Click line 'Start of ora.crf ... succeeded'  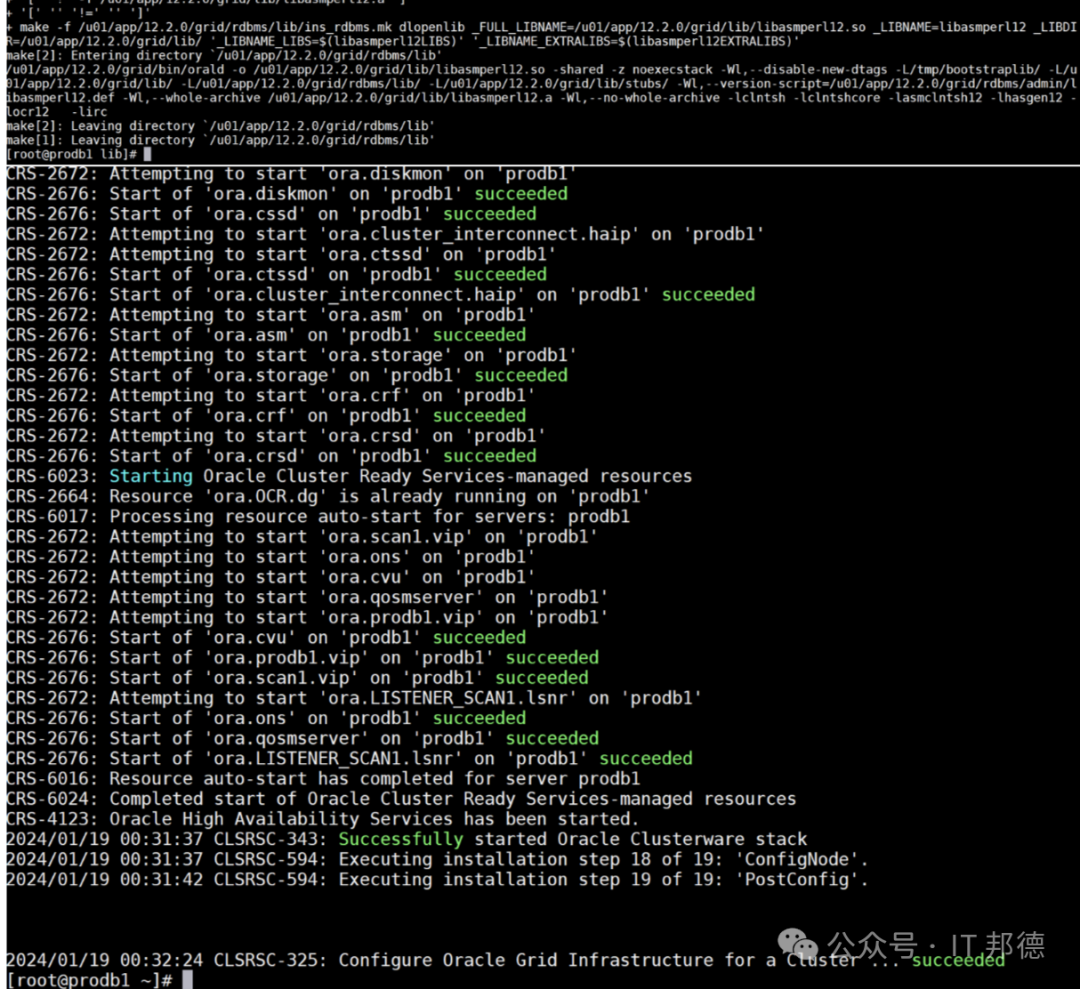pyautogui.click(x=266, y=416)
